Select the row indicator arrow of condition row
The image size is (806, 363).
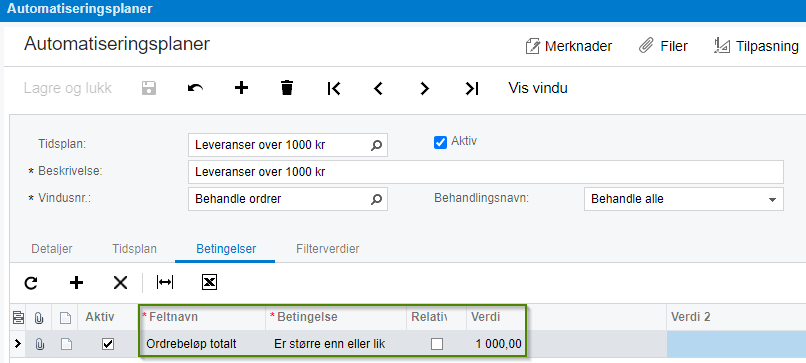(18, 344)
